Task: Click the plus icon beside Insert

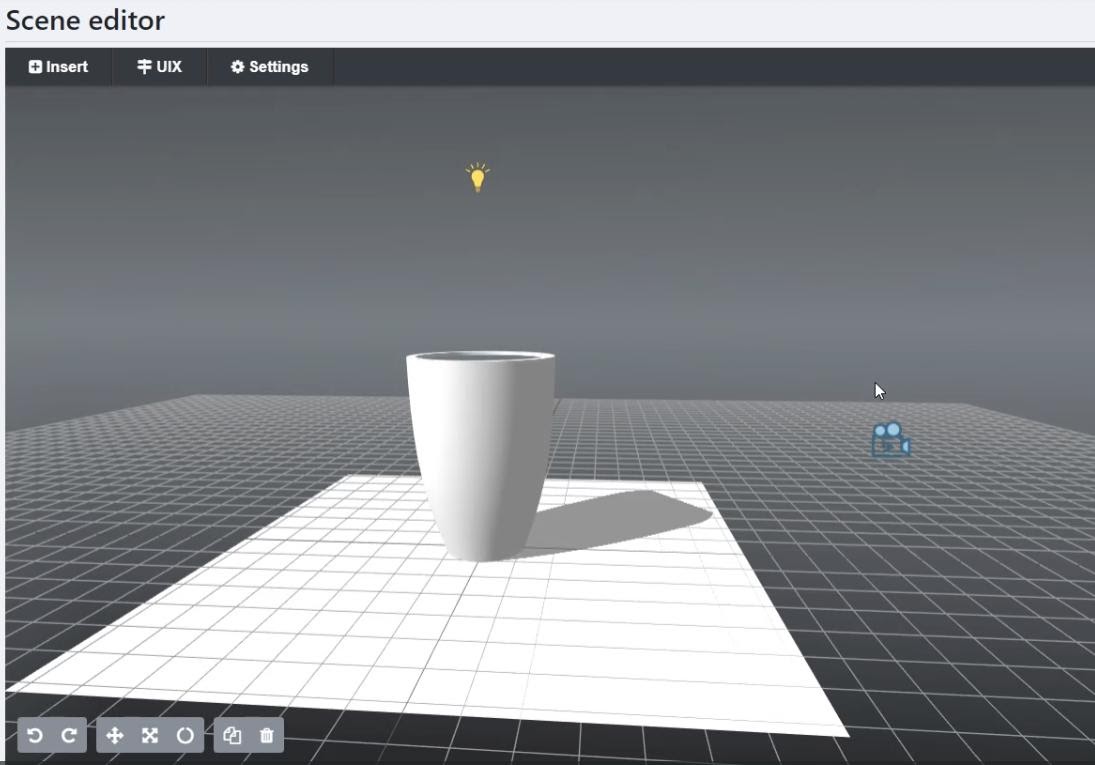Action: [35, 67]
